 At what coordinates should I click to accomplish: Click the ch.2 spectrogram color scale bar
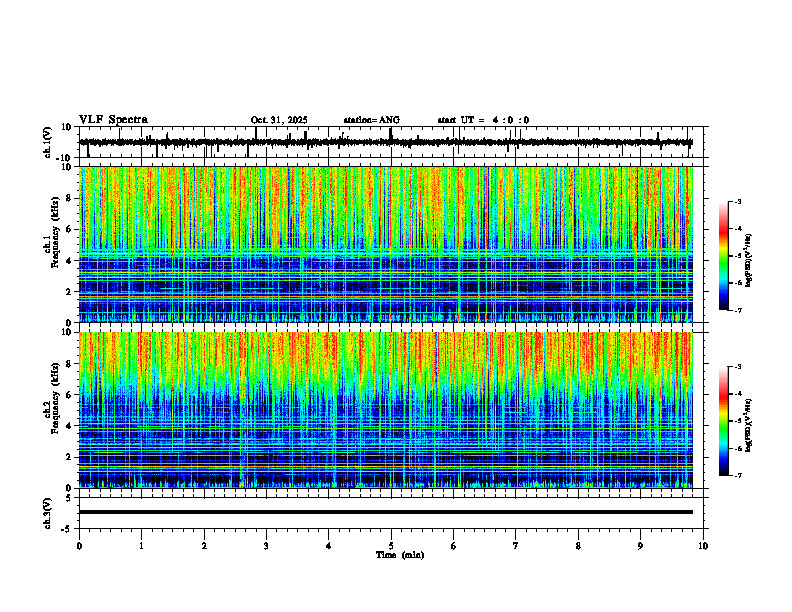pyautogui.click(x=723, y=421)
